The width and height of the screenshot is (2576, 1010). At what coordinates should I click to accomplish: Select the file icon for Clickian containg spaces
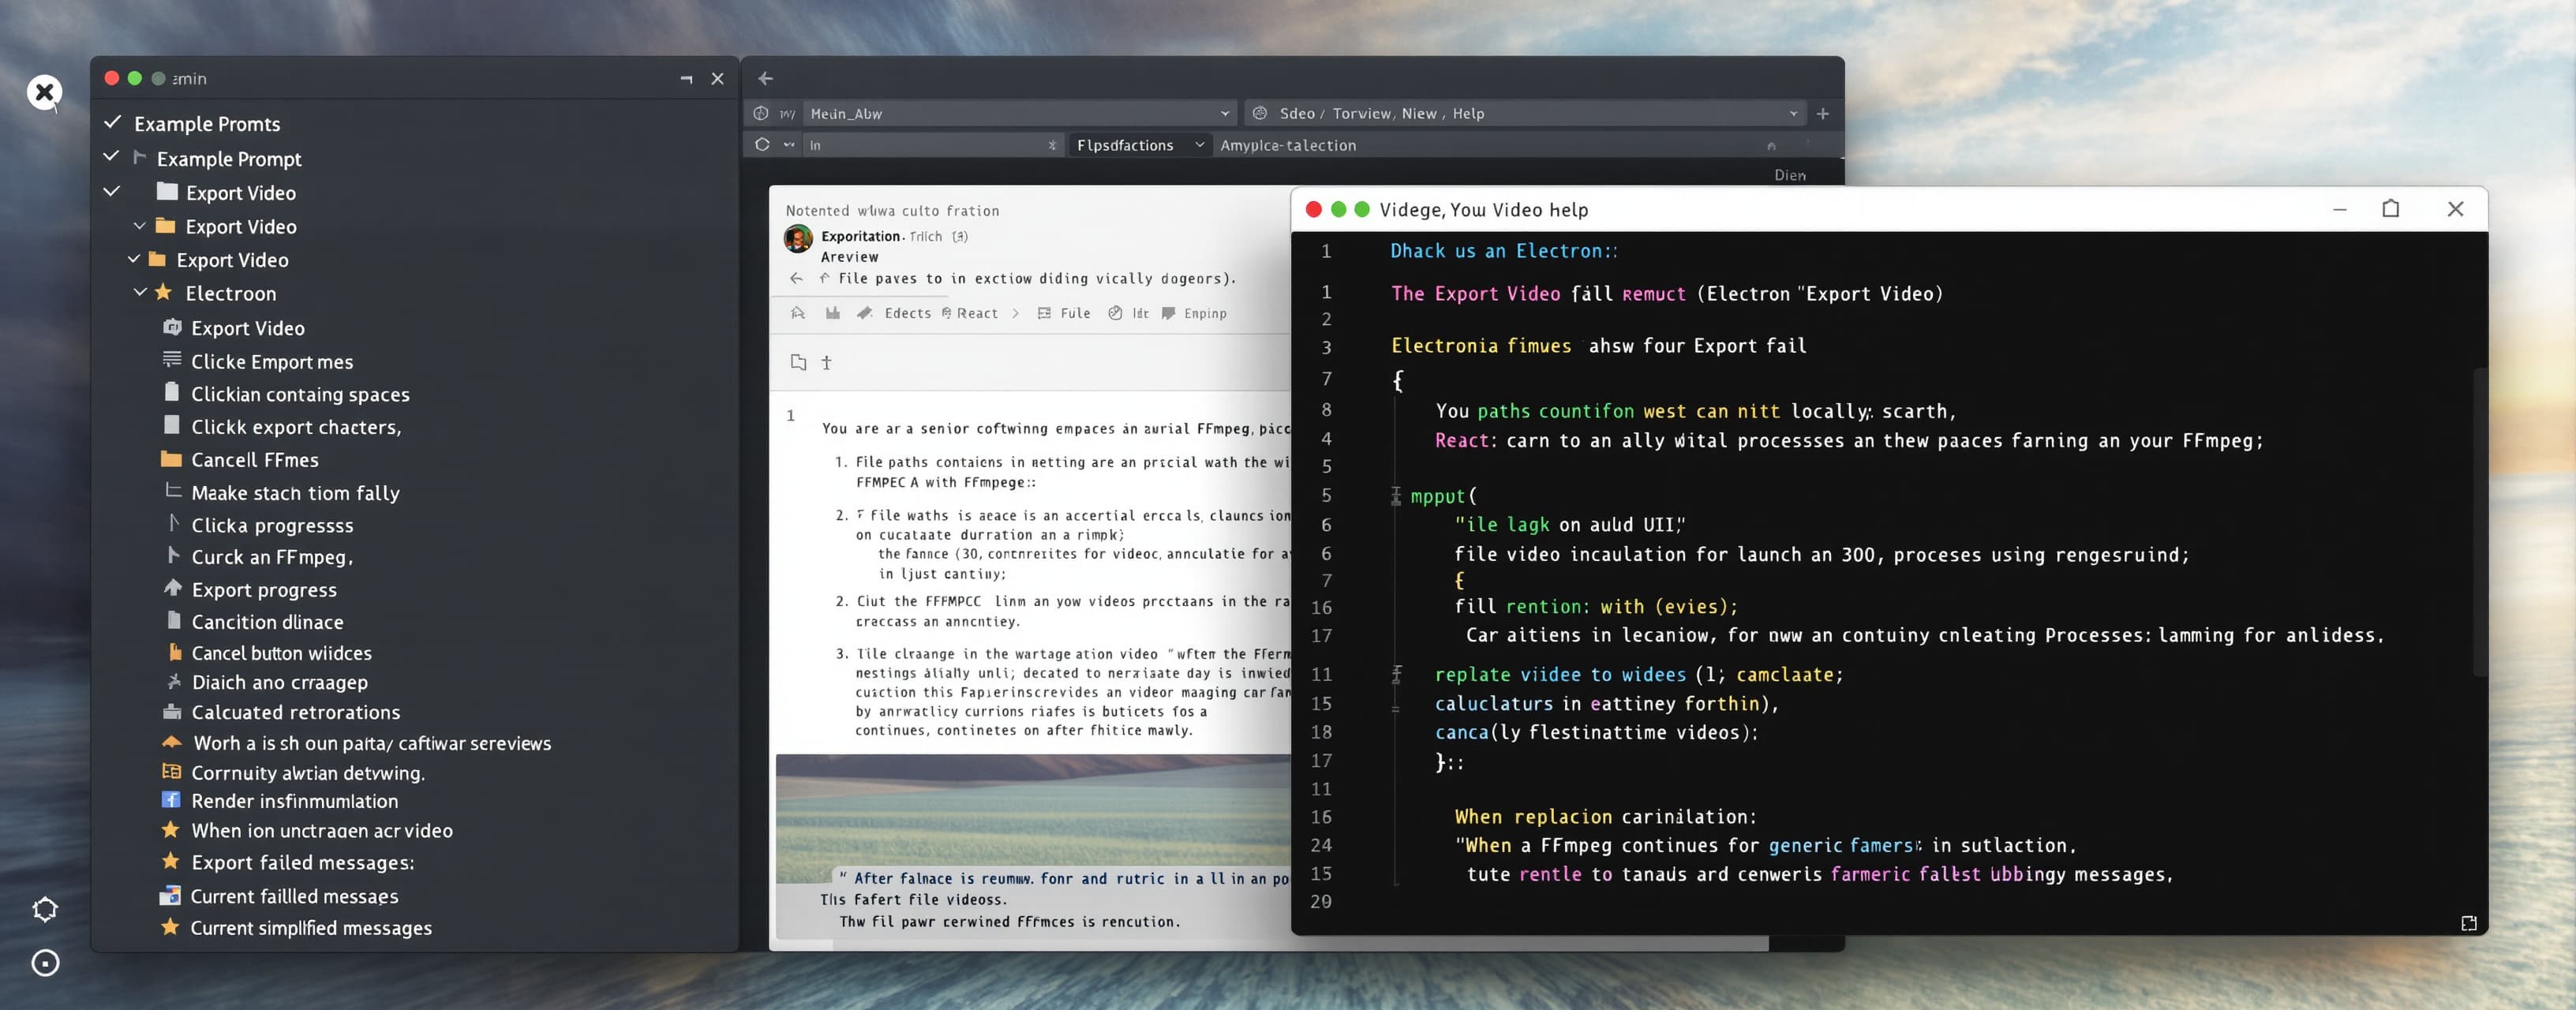172,392
